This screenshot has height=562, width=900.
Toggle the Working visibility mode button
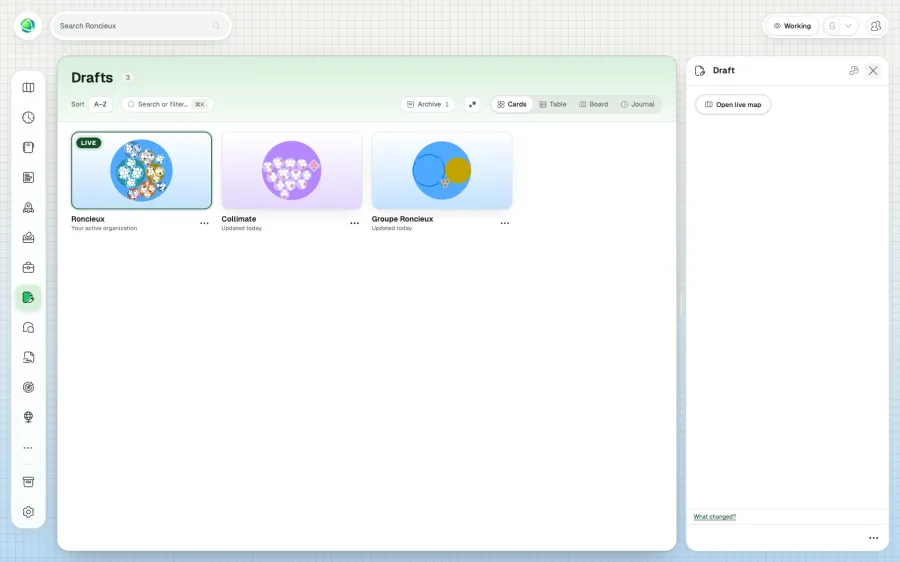pos(792,26)
